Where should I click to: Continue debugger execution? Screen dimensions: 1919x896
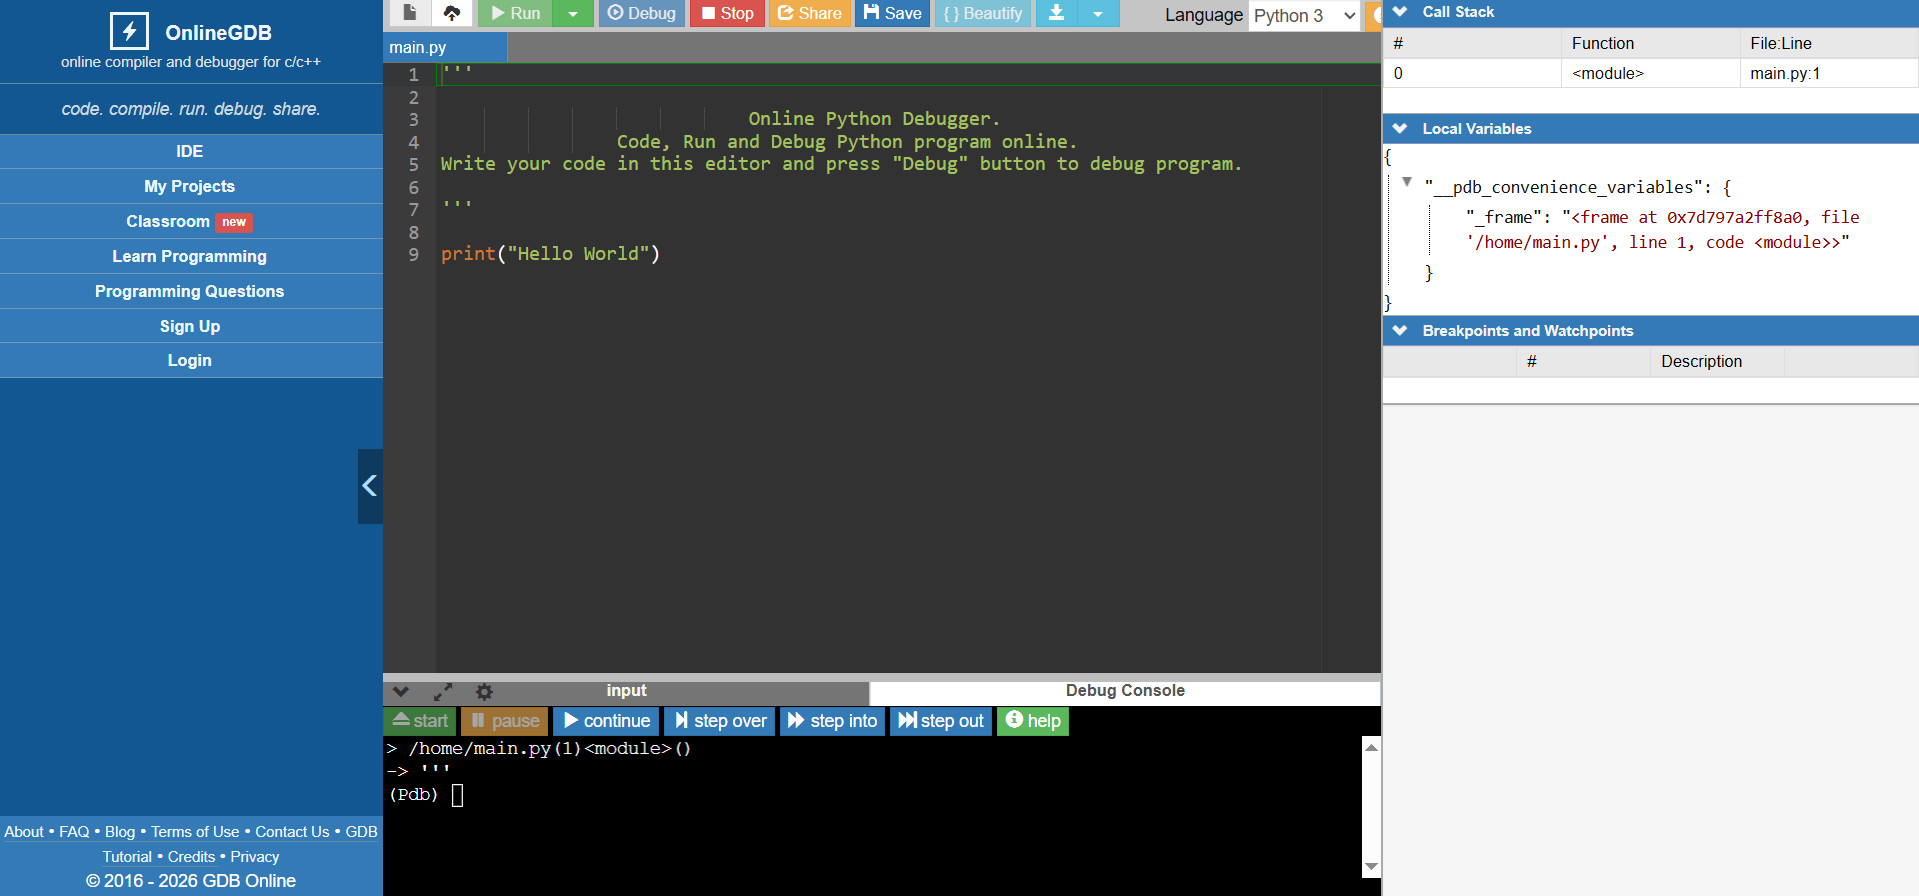[606, 721]
